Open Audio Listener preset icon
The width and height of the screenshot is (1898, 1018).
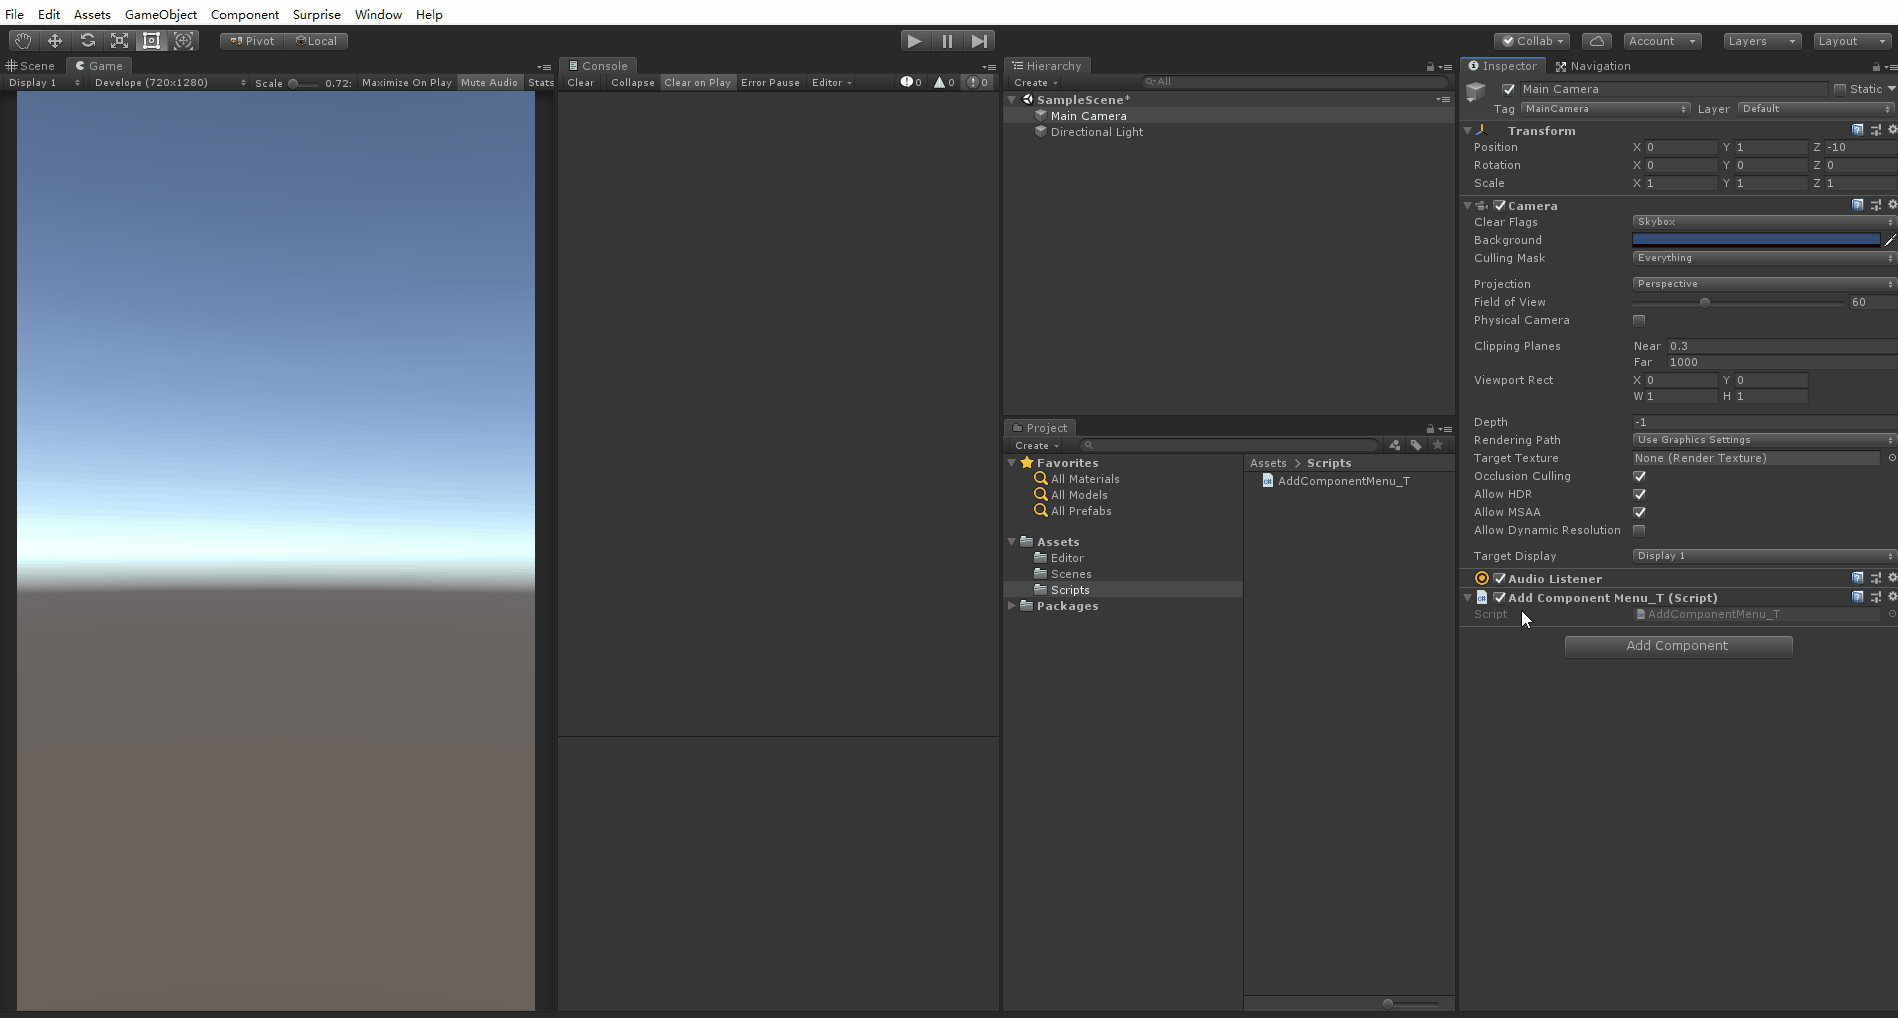click(1875, 578)
